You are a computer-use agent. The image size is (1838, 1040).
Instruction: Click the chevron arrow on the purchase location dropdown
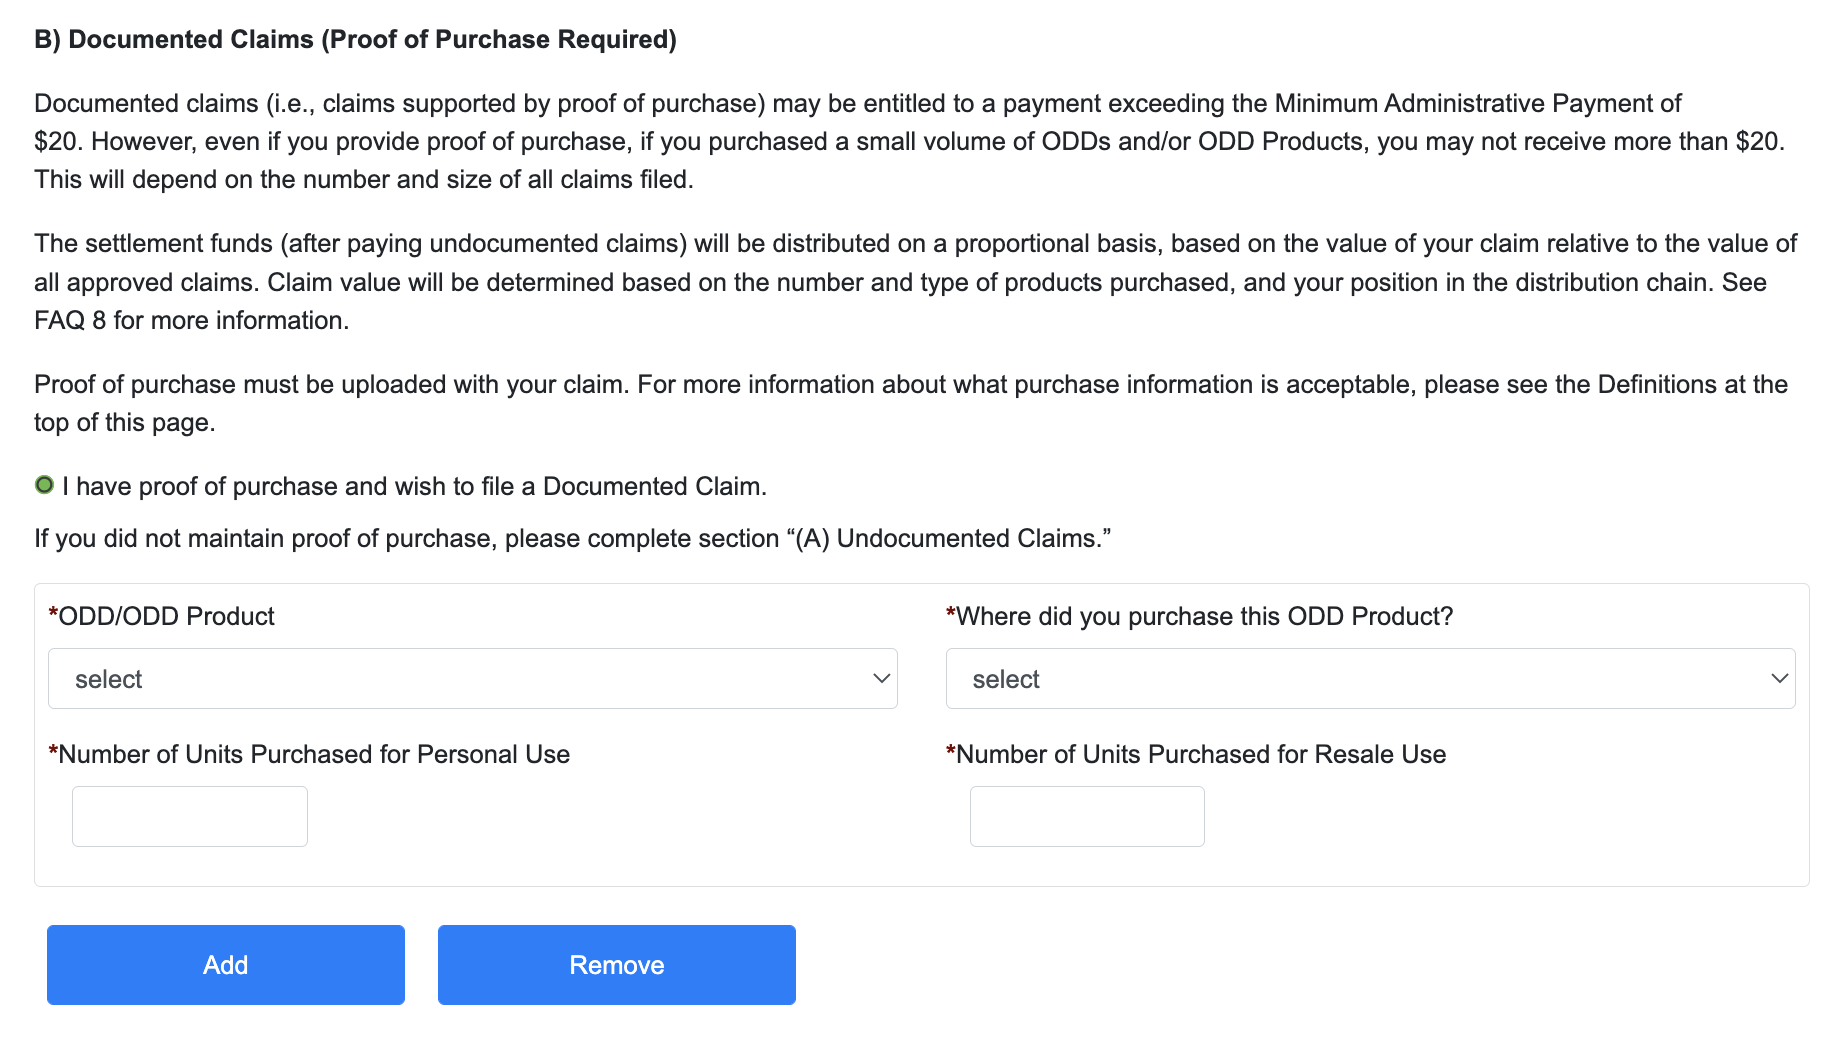click(1779, 679)
